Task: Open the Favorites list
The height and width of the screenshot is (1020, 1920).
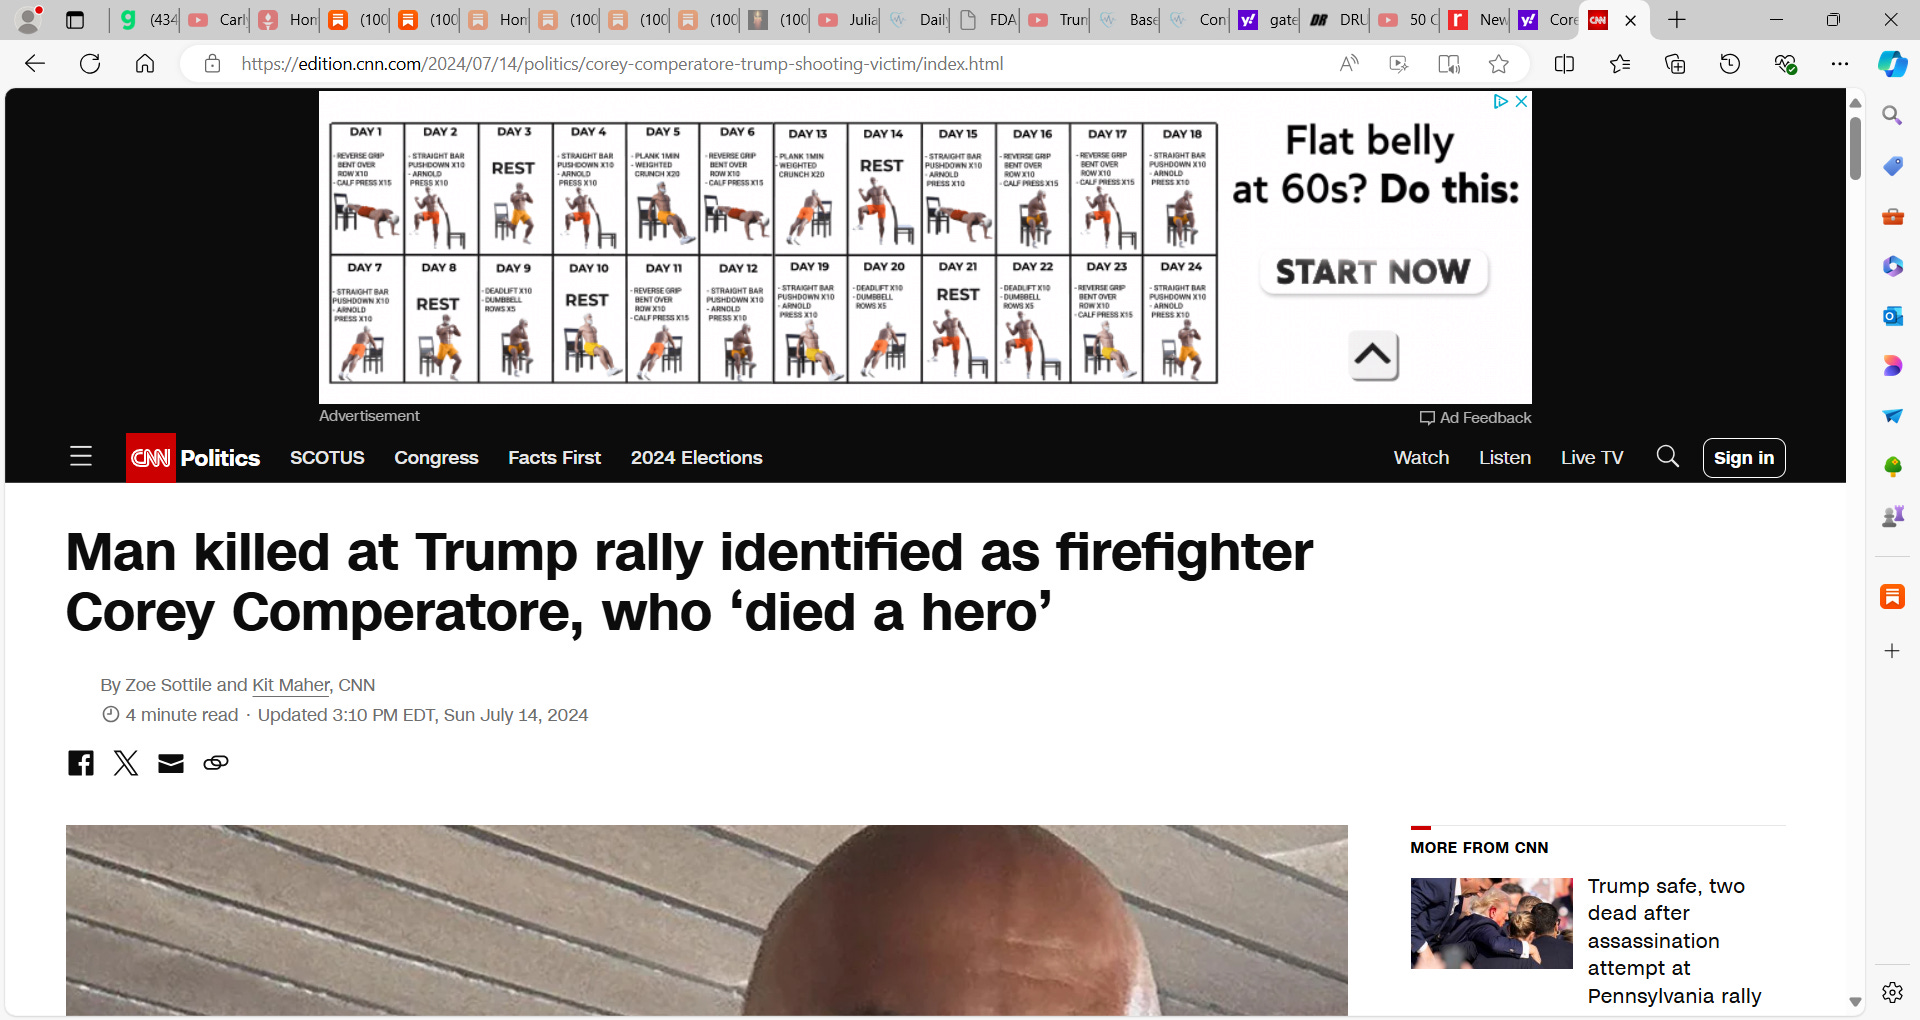Action: pyautogui.click(x=1620, y=64)
